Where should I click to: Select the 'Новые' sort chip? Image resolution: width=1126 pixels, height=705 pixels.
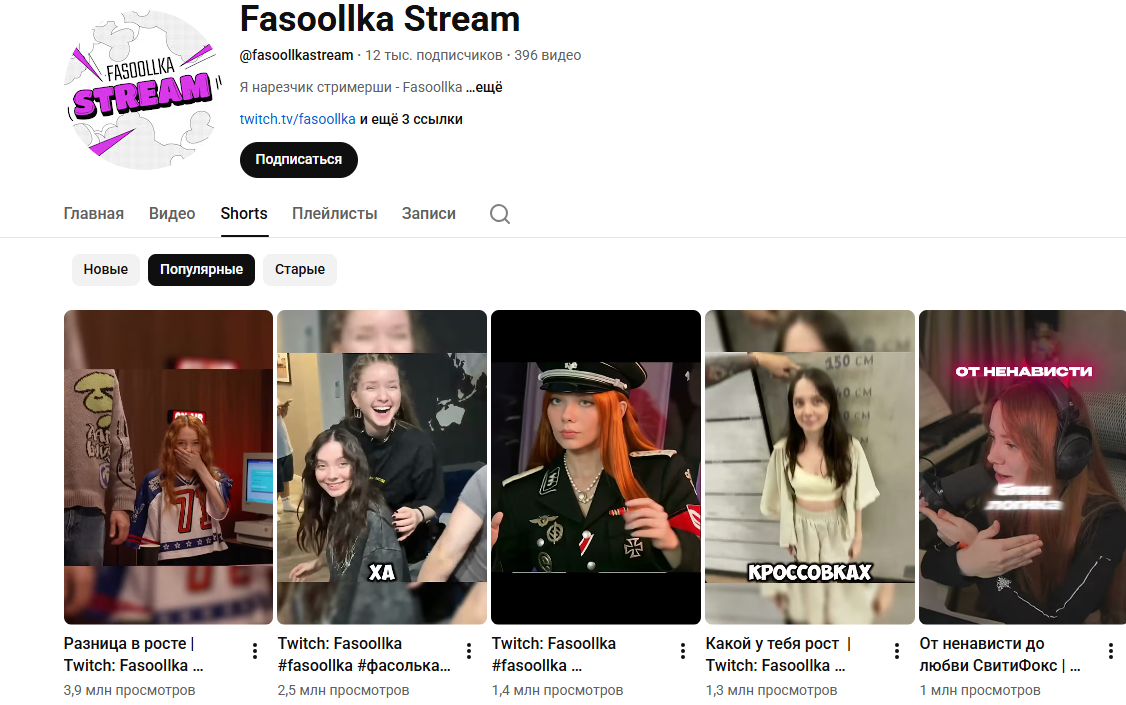[x=106, y=270]
